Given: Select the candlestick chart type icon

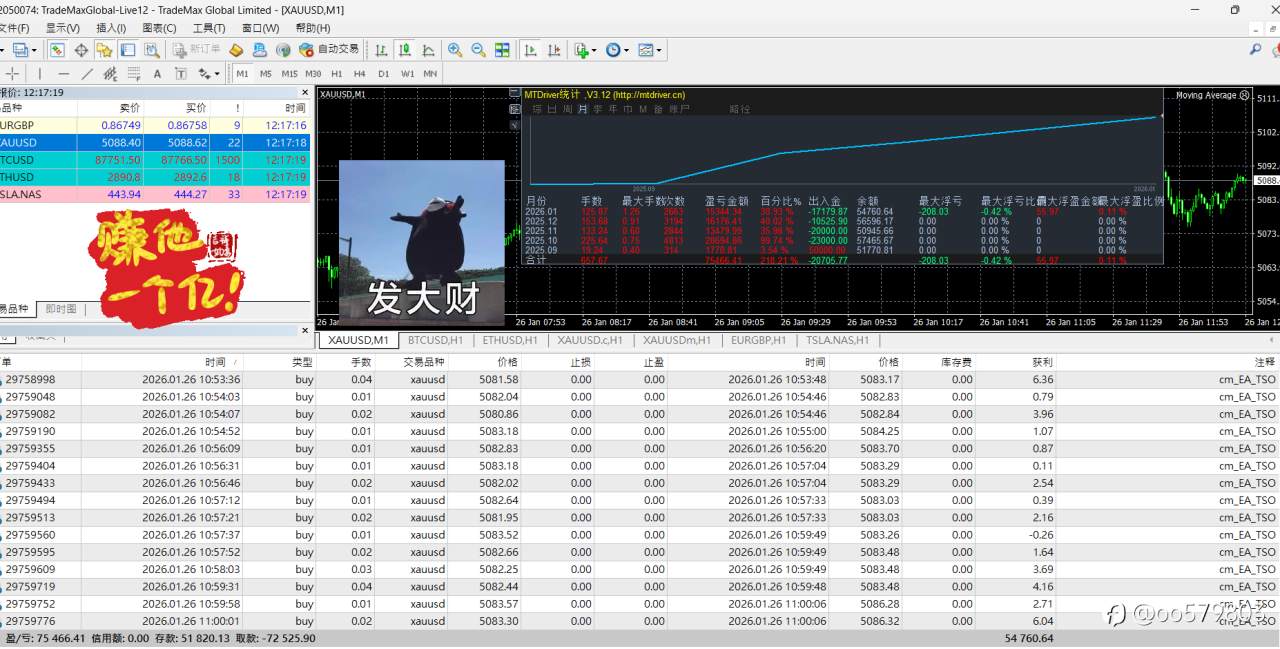Looking at the screenshot, I should tap(404, 51).
